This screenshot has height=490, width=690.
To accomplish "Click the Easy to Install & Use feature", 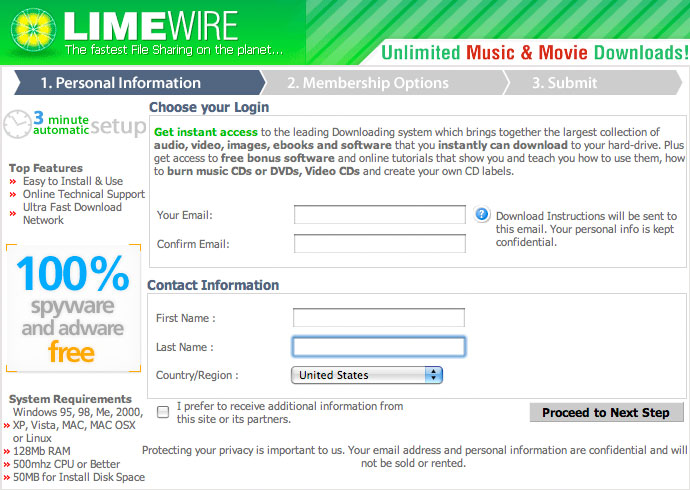I will coord(73,181).
